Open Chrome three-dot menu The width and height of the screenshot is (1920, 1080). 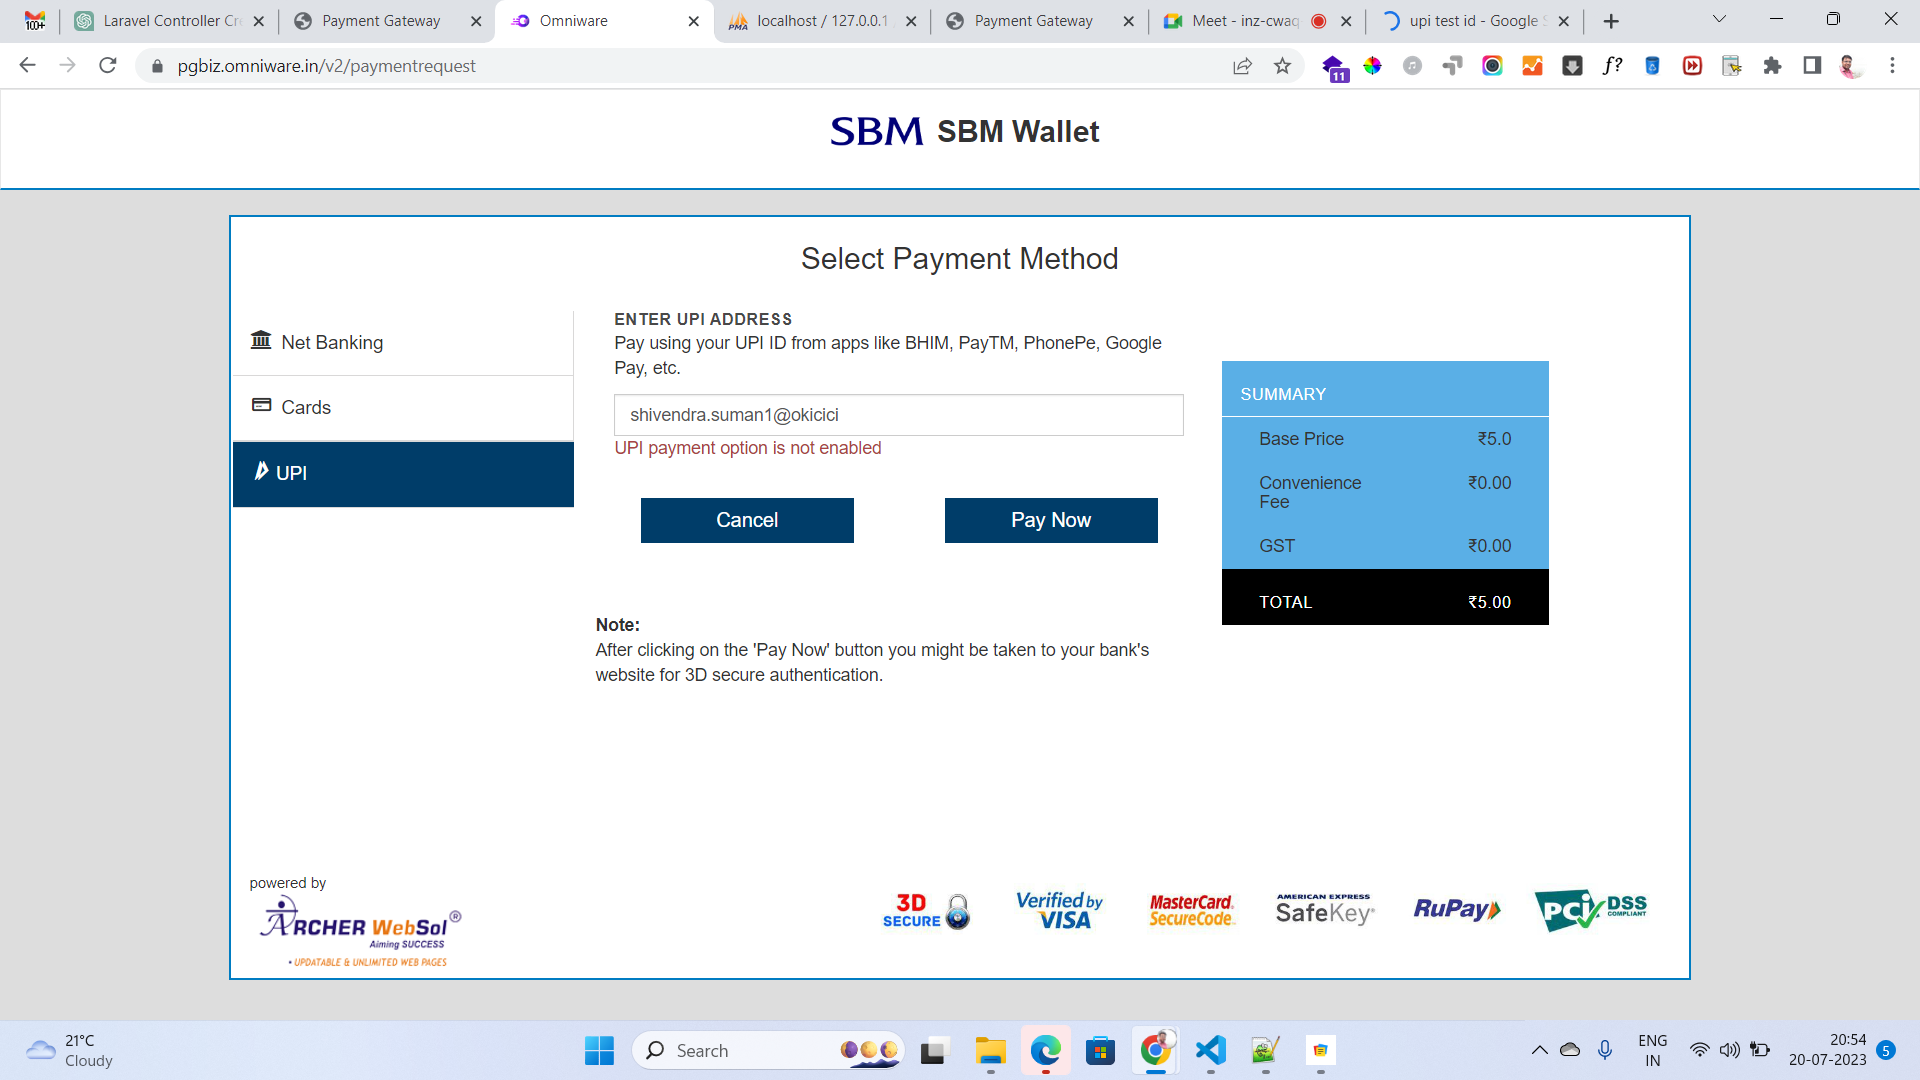(1892, 66)
